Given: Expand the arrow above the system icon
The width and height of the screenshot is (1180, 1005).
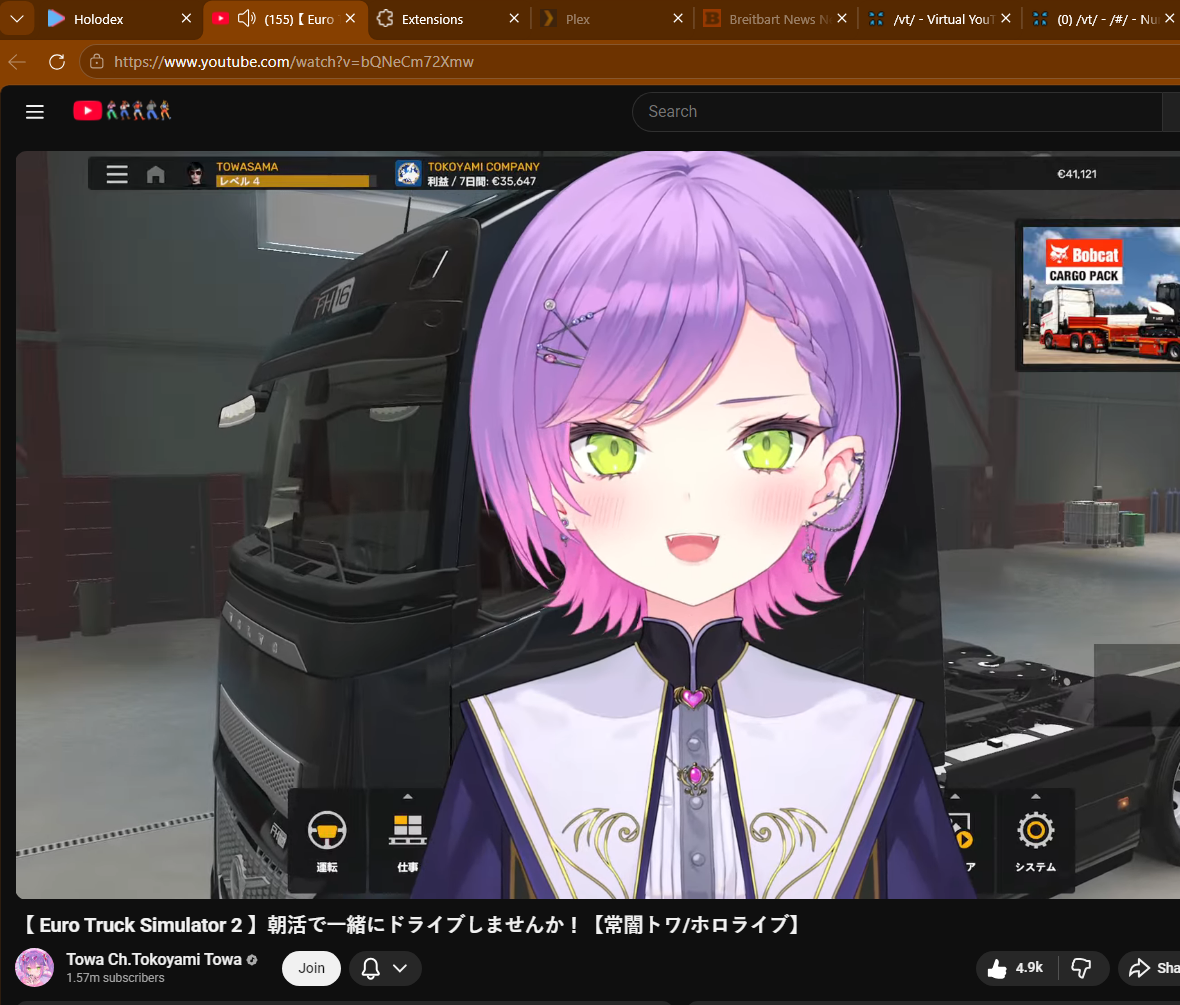Looking at the screenshot, I should coord(1036,796).
